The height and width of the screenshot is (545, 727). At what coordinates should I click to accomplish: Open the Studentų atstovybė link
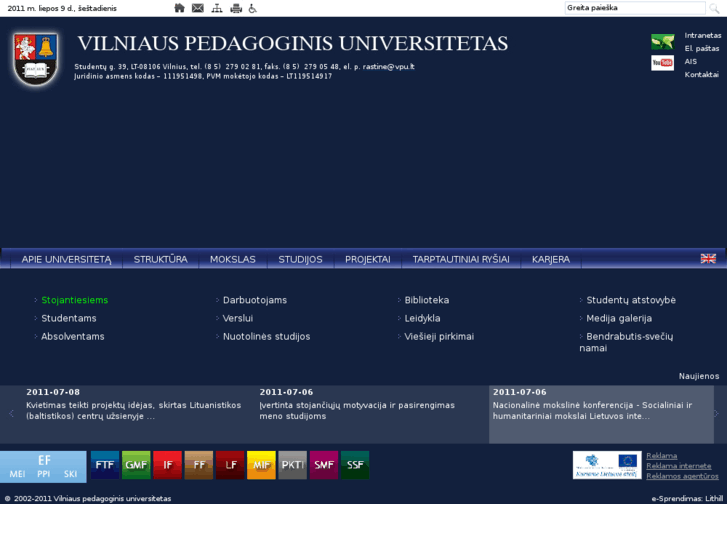point(631,300)
